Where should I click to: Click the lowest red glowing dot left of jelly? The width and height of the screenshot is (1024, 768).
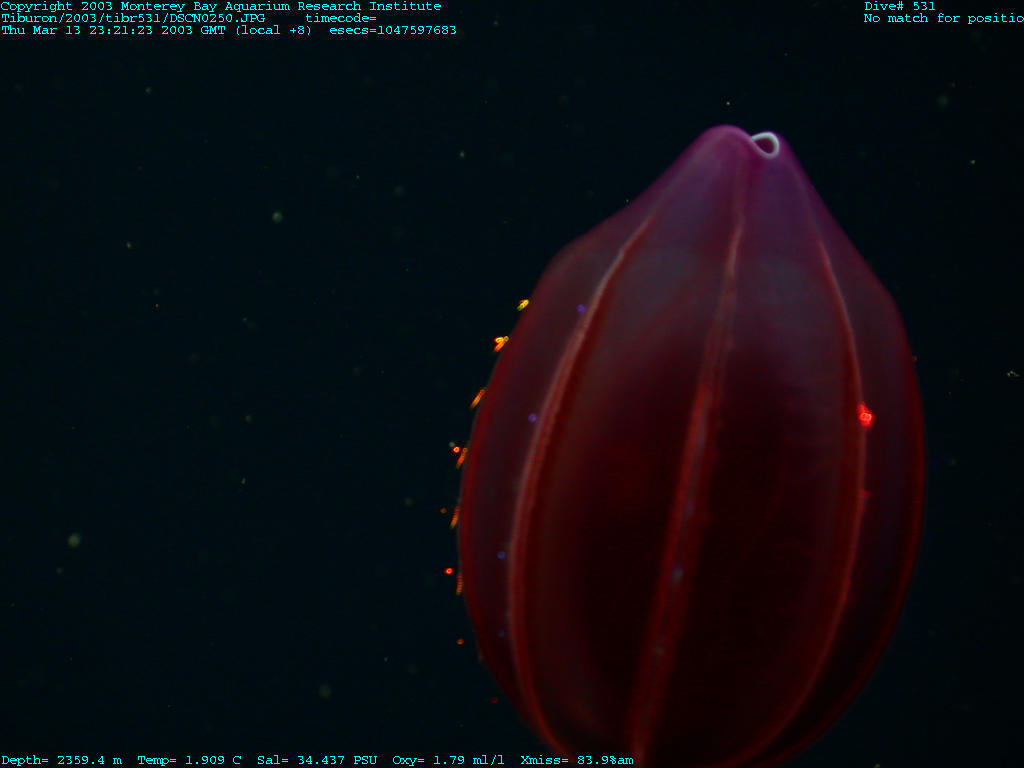coord(449,571)
